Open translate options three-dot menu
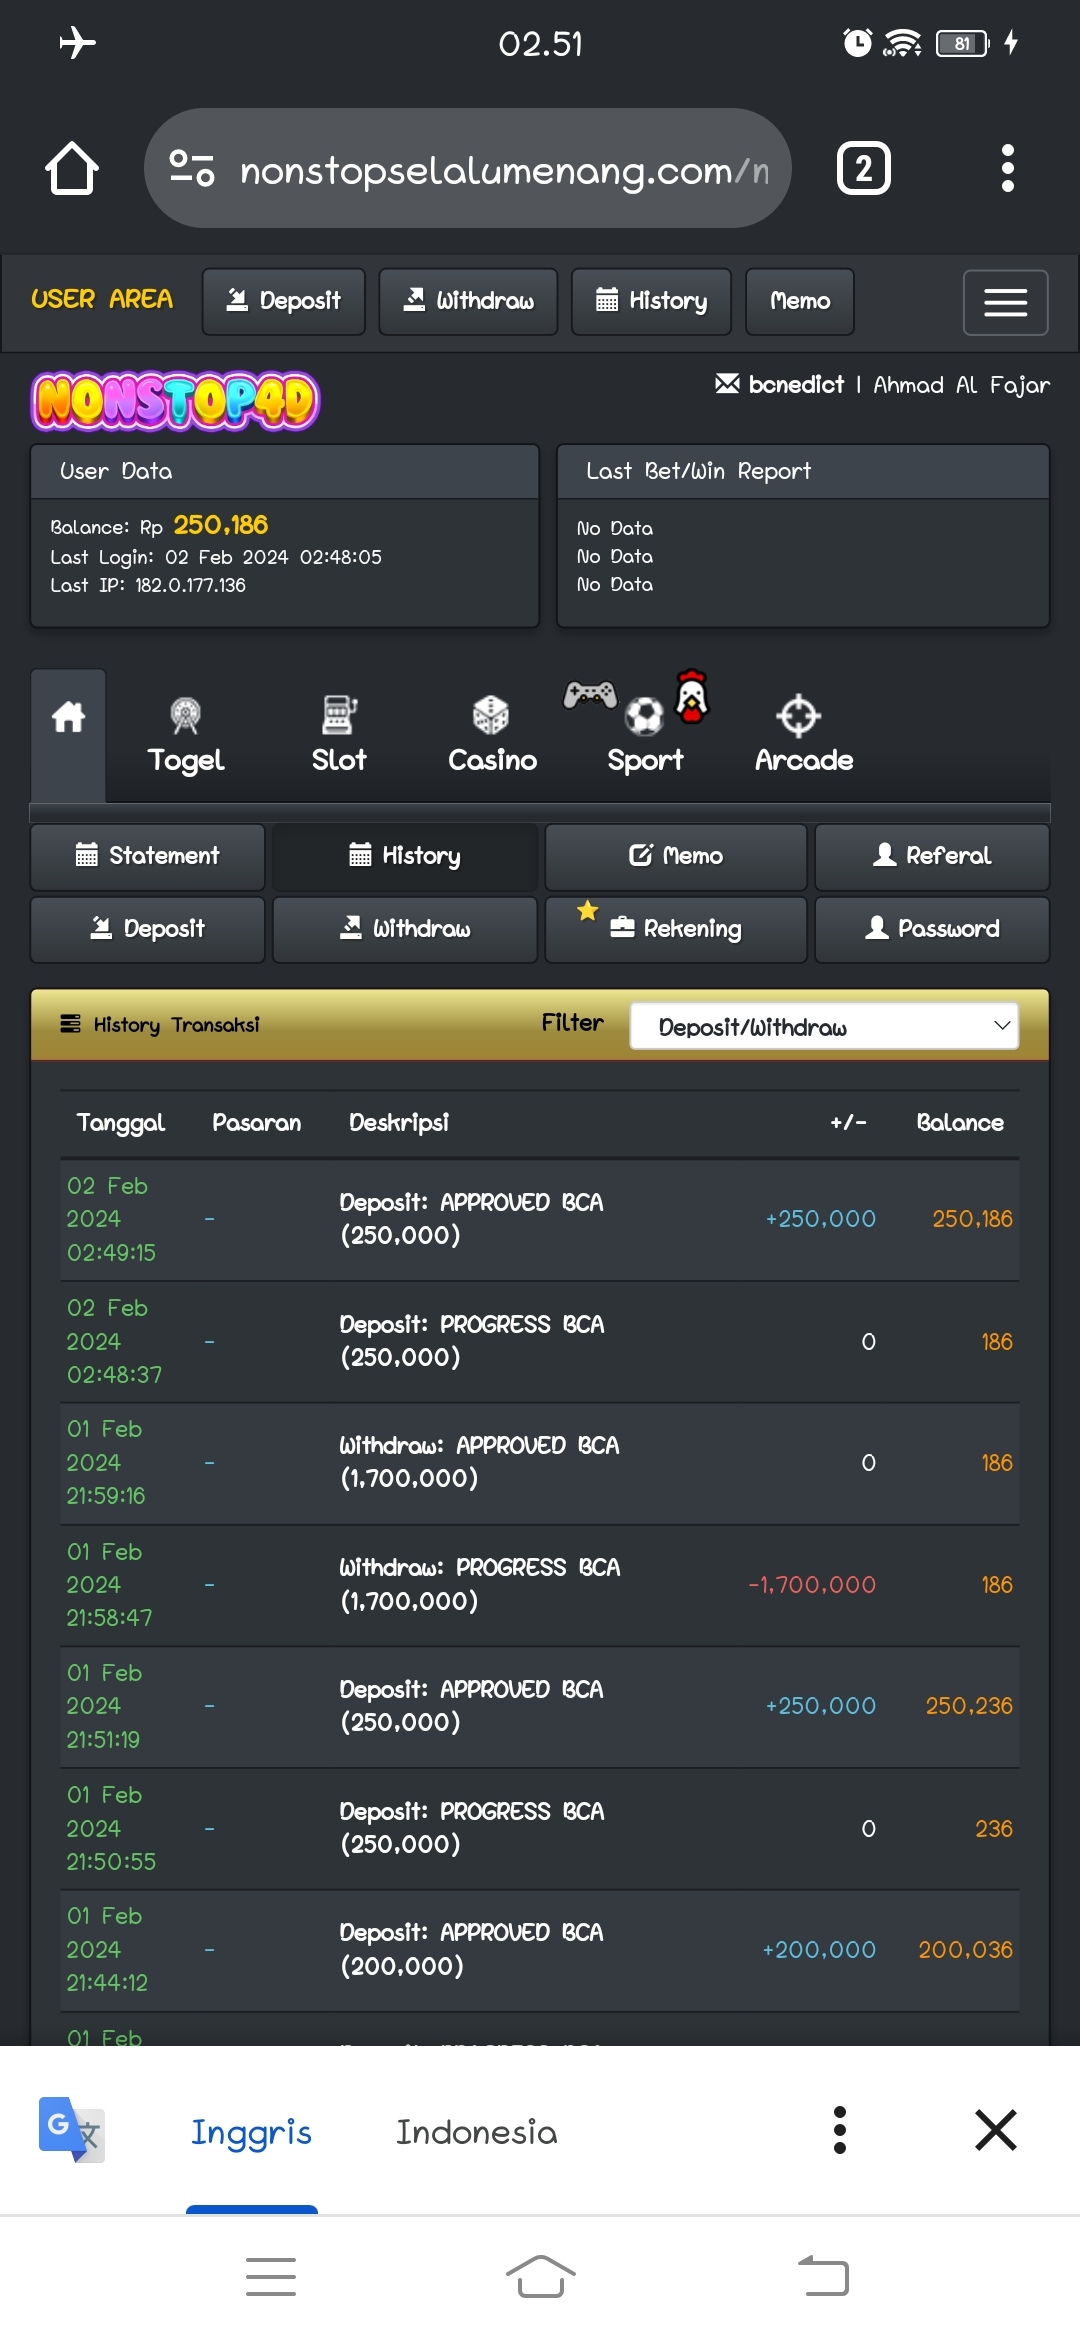The image size is (1080, 2340). (x=840, y=2130)
